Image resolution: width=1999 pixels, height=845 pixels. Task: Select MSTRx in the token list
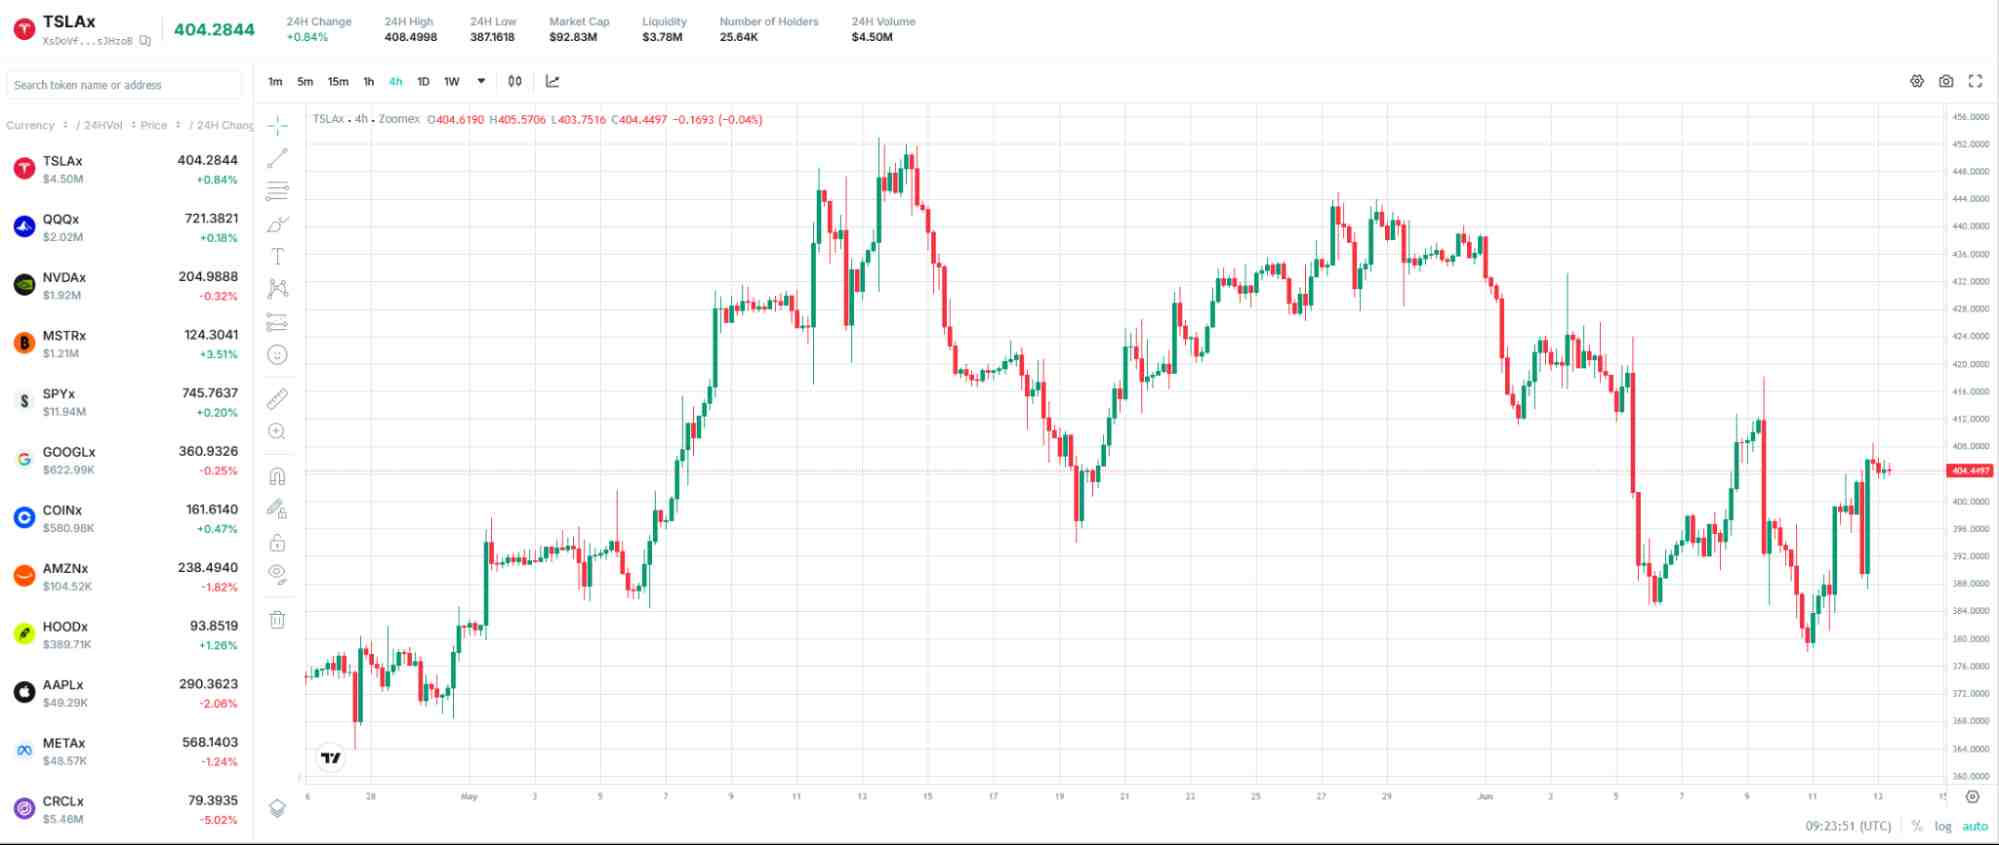click(x=126, y=343)
